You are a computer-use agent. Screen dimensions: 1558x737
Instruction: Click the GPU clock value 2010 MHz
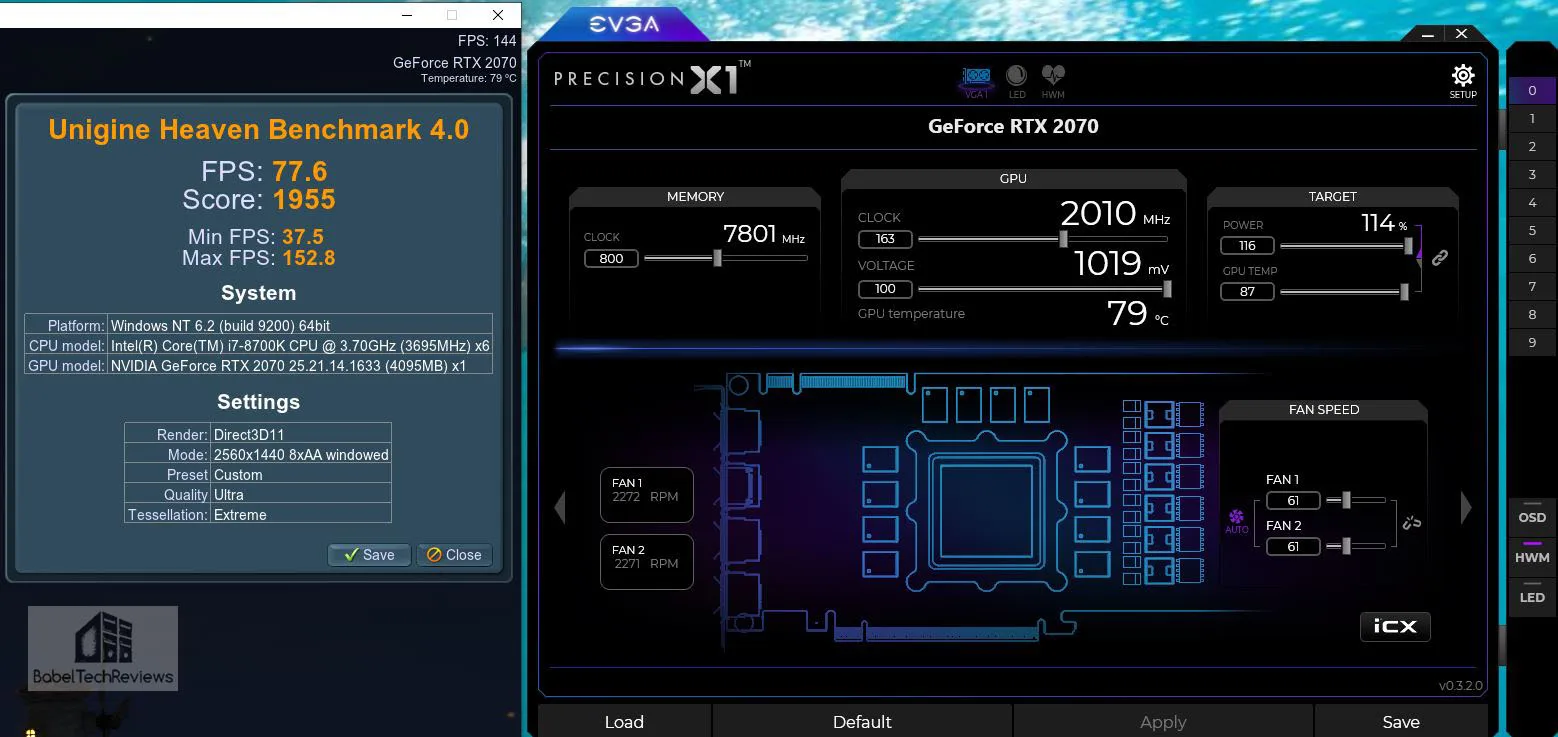1115,213
